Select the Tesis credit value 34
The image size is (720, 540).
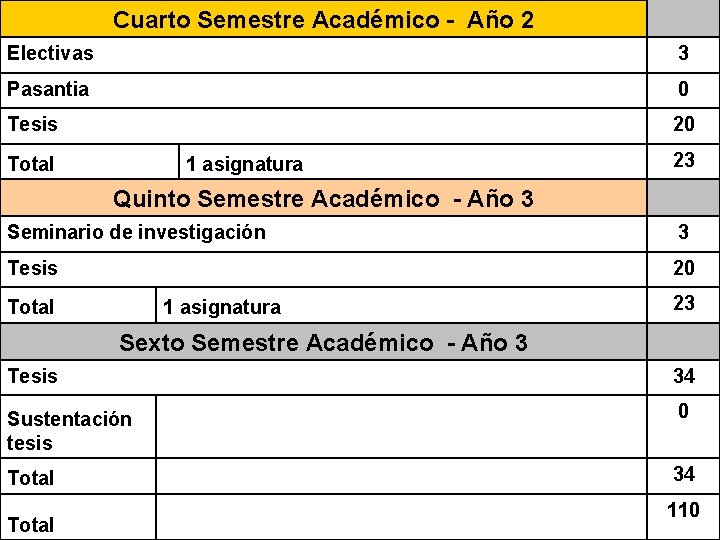683,376
